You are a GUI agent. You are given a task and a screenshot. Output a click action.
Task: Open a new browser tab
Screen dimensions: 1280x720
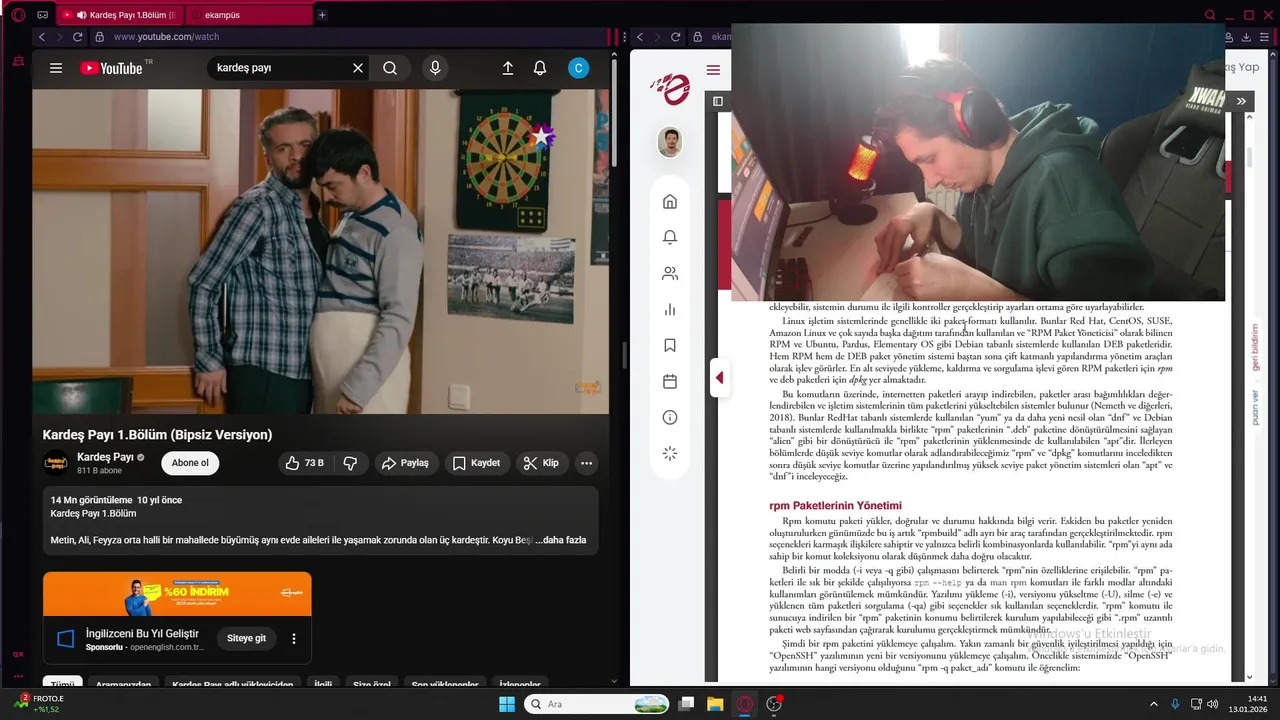(x=322, y=15)
